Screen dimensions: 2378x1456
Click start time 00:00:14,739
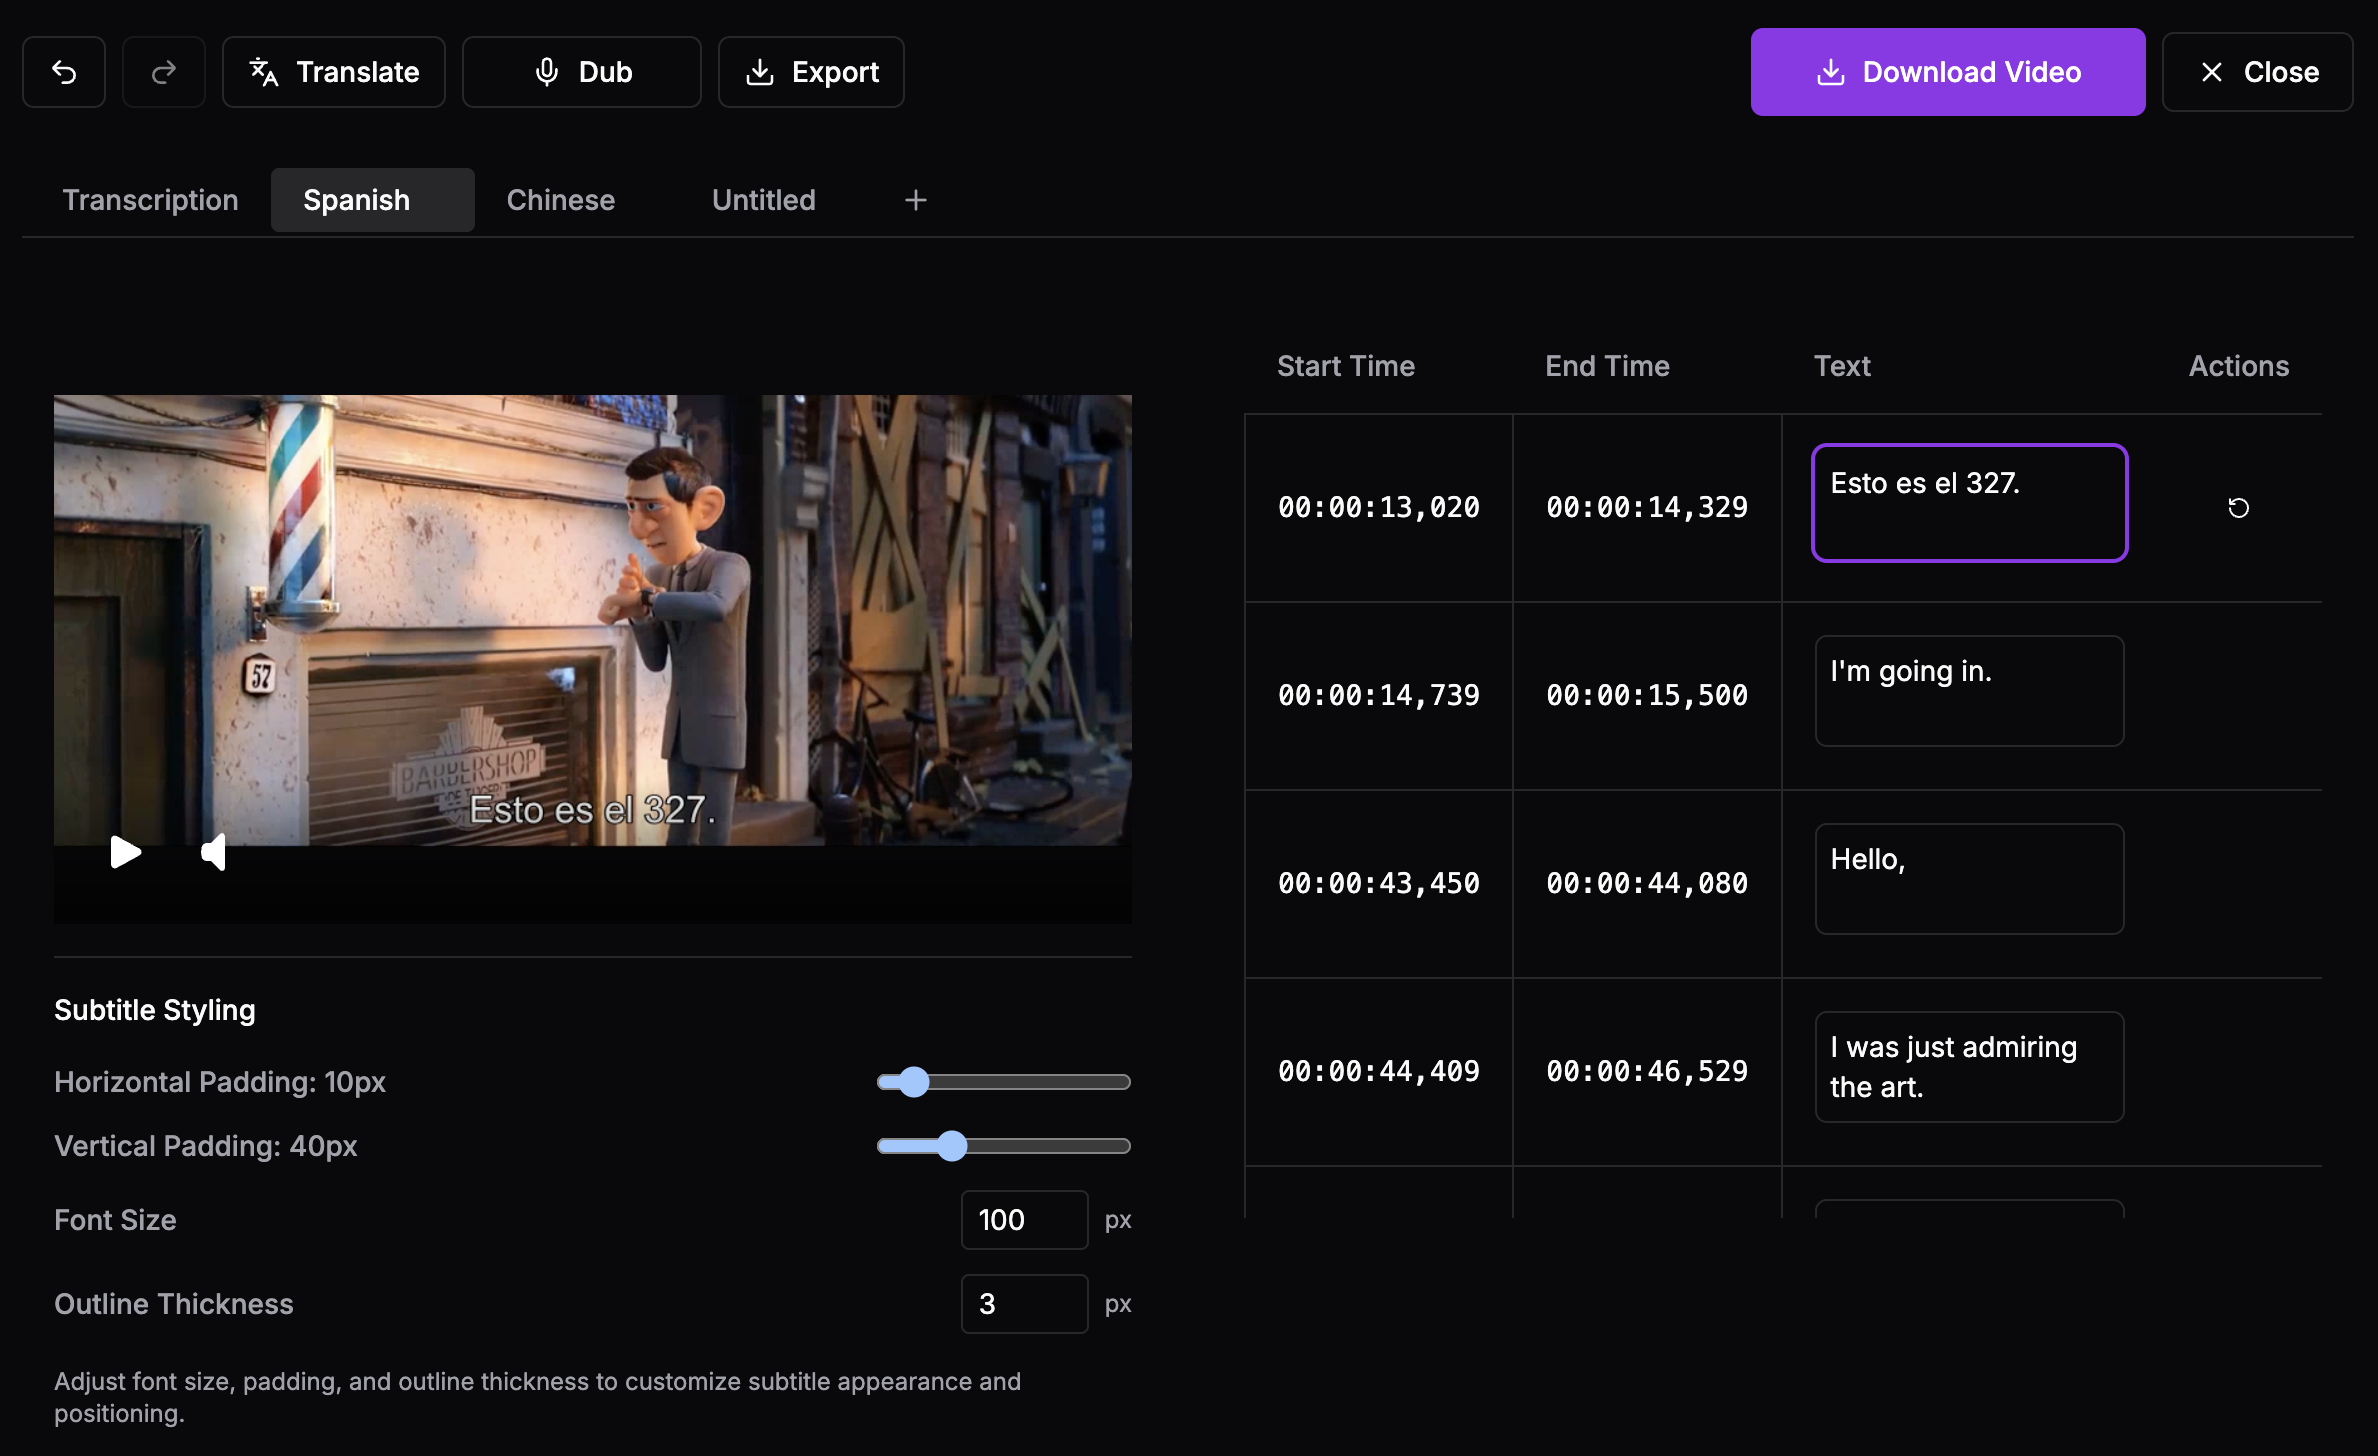point(1379,696)
